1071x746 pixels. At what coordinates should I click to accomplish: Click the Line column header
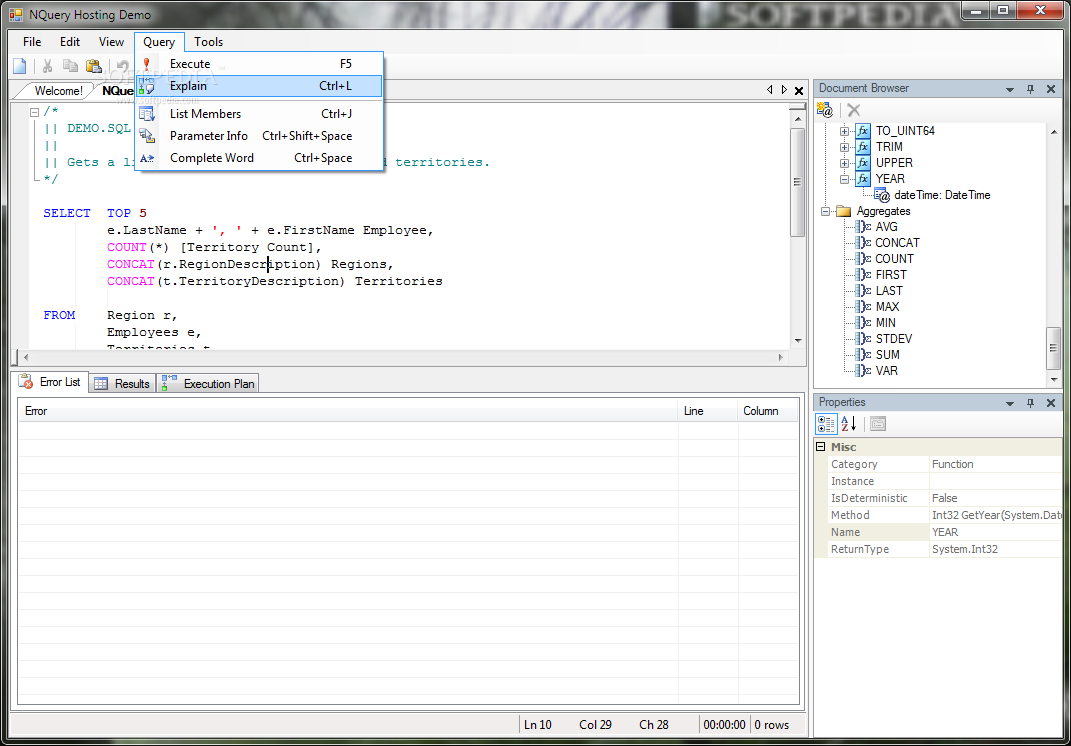[708, 411]
